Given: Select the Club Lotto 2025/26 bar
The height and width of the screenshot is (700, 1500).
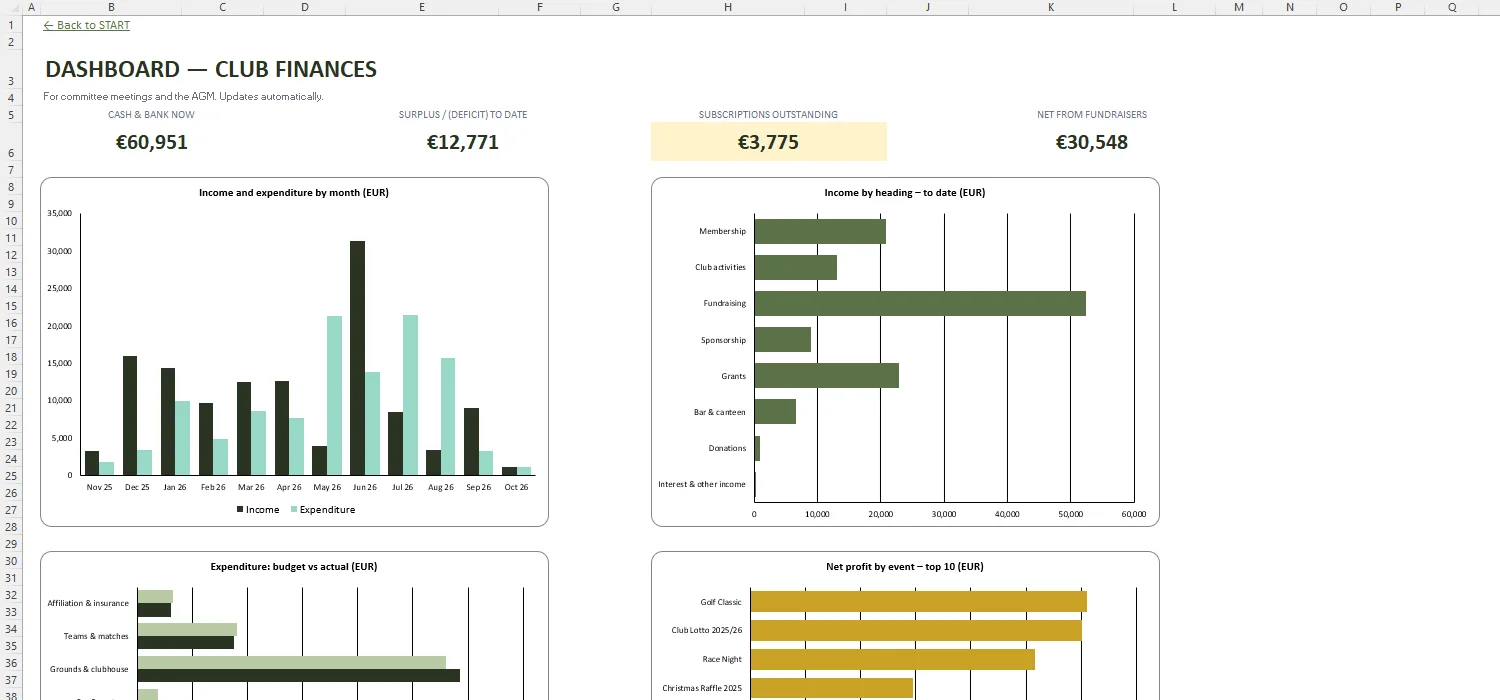Looking at the screenshot, I should 916,630.
